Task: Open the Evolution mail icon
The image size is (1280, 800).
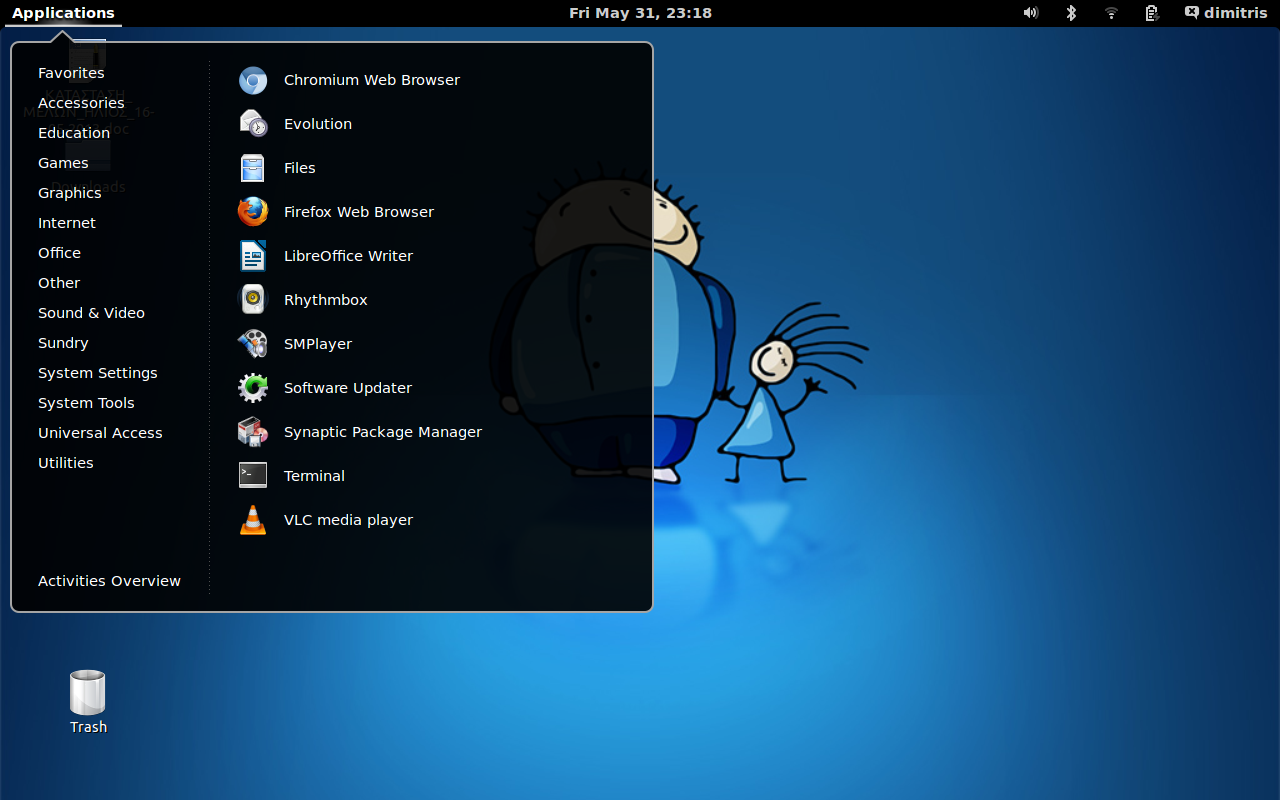Action: tap(253, 124)
